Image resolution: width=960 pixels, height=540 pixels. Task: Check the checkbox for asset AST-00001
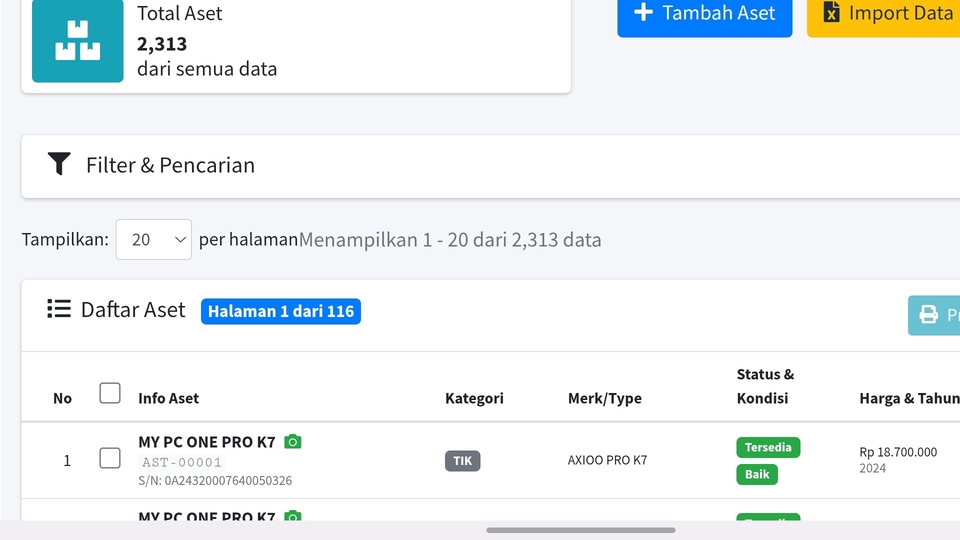click(x=110, y=458)
